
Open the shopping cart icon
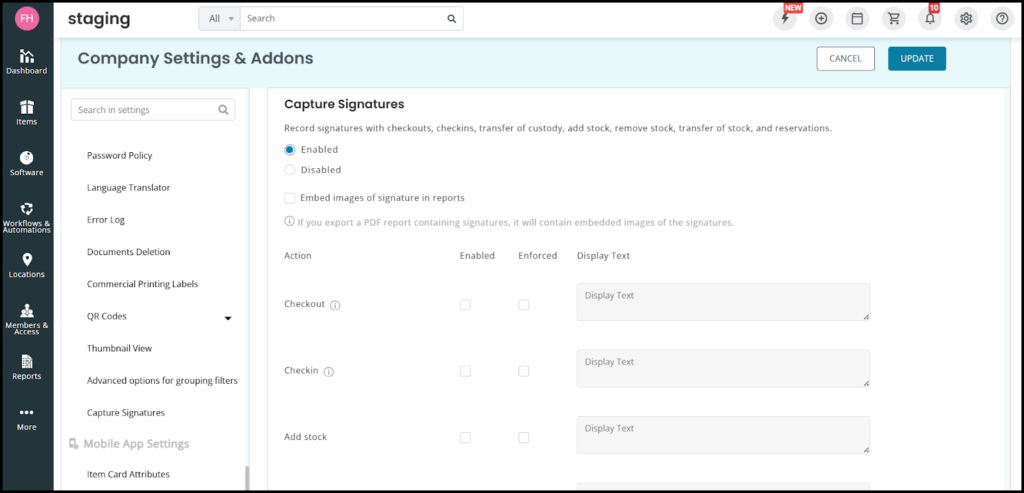894,18
